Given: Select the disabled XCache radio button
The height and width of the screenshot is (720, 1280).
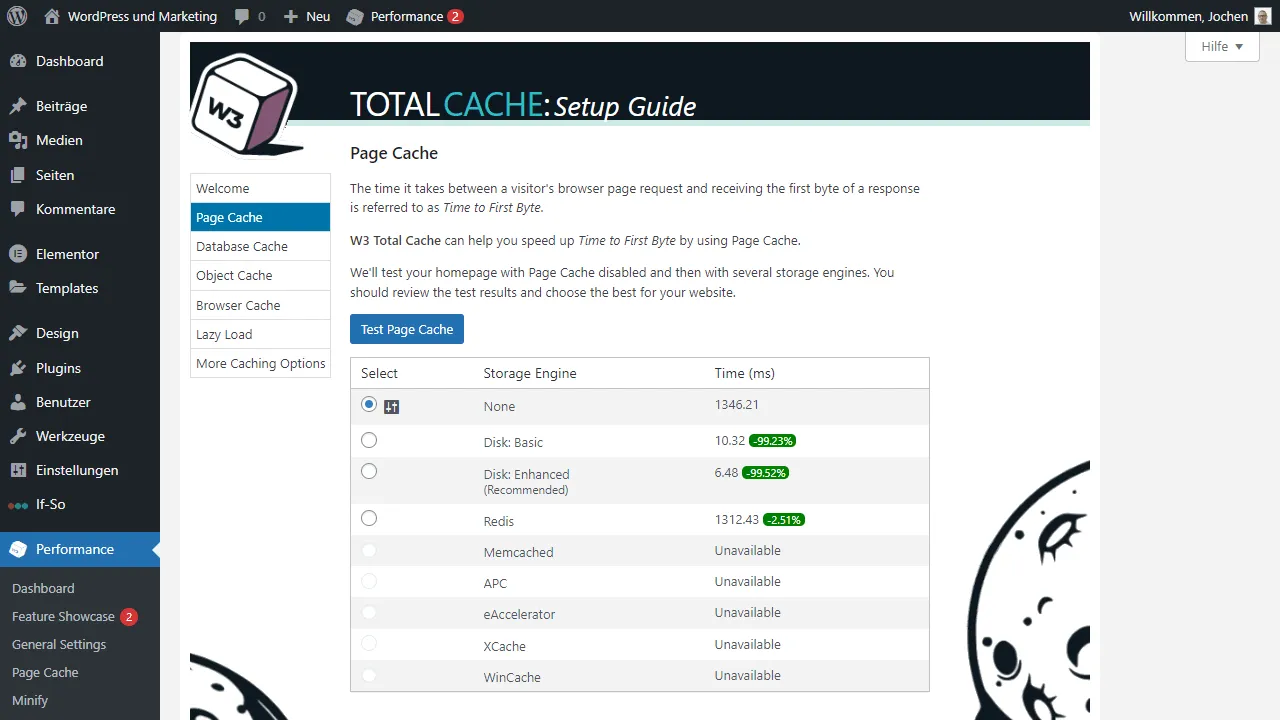Looking at the screenshot, I should tap(369, 643).
